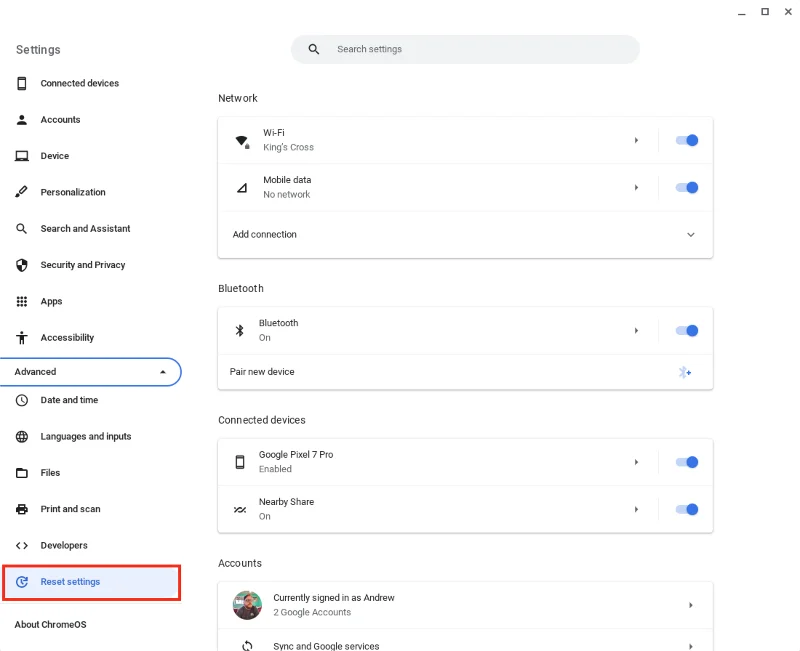The image size is (800, 651).
Task: Select the Wi-Fi network icon
Action: [240, 139]
